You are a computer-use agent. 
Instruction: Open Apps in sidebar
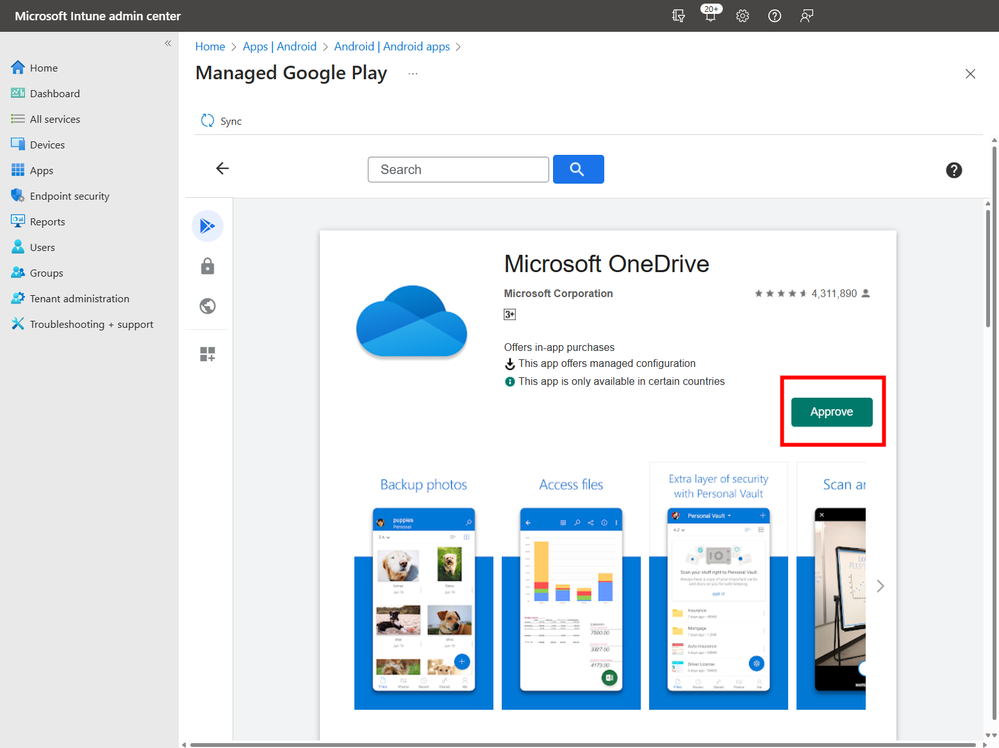(x=32, y=170)
